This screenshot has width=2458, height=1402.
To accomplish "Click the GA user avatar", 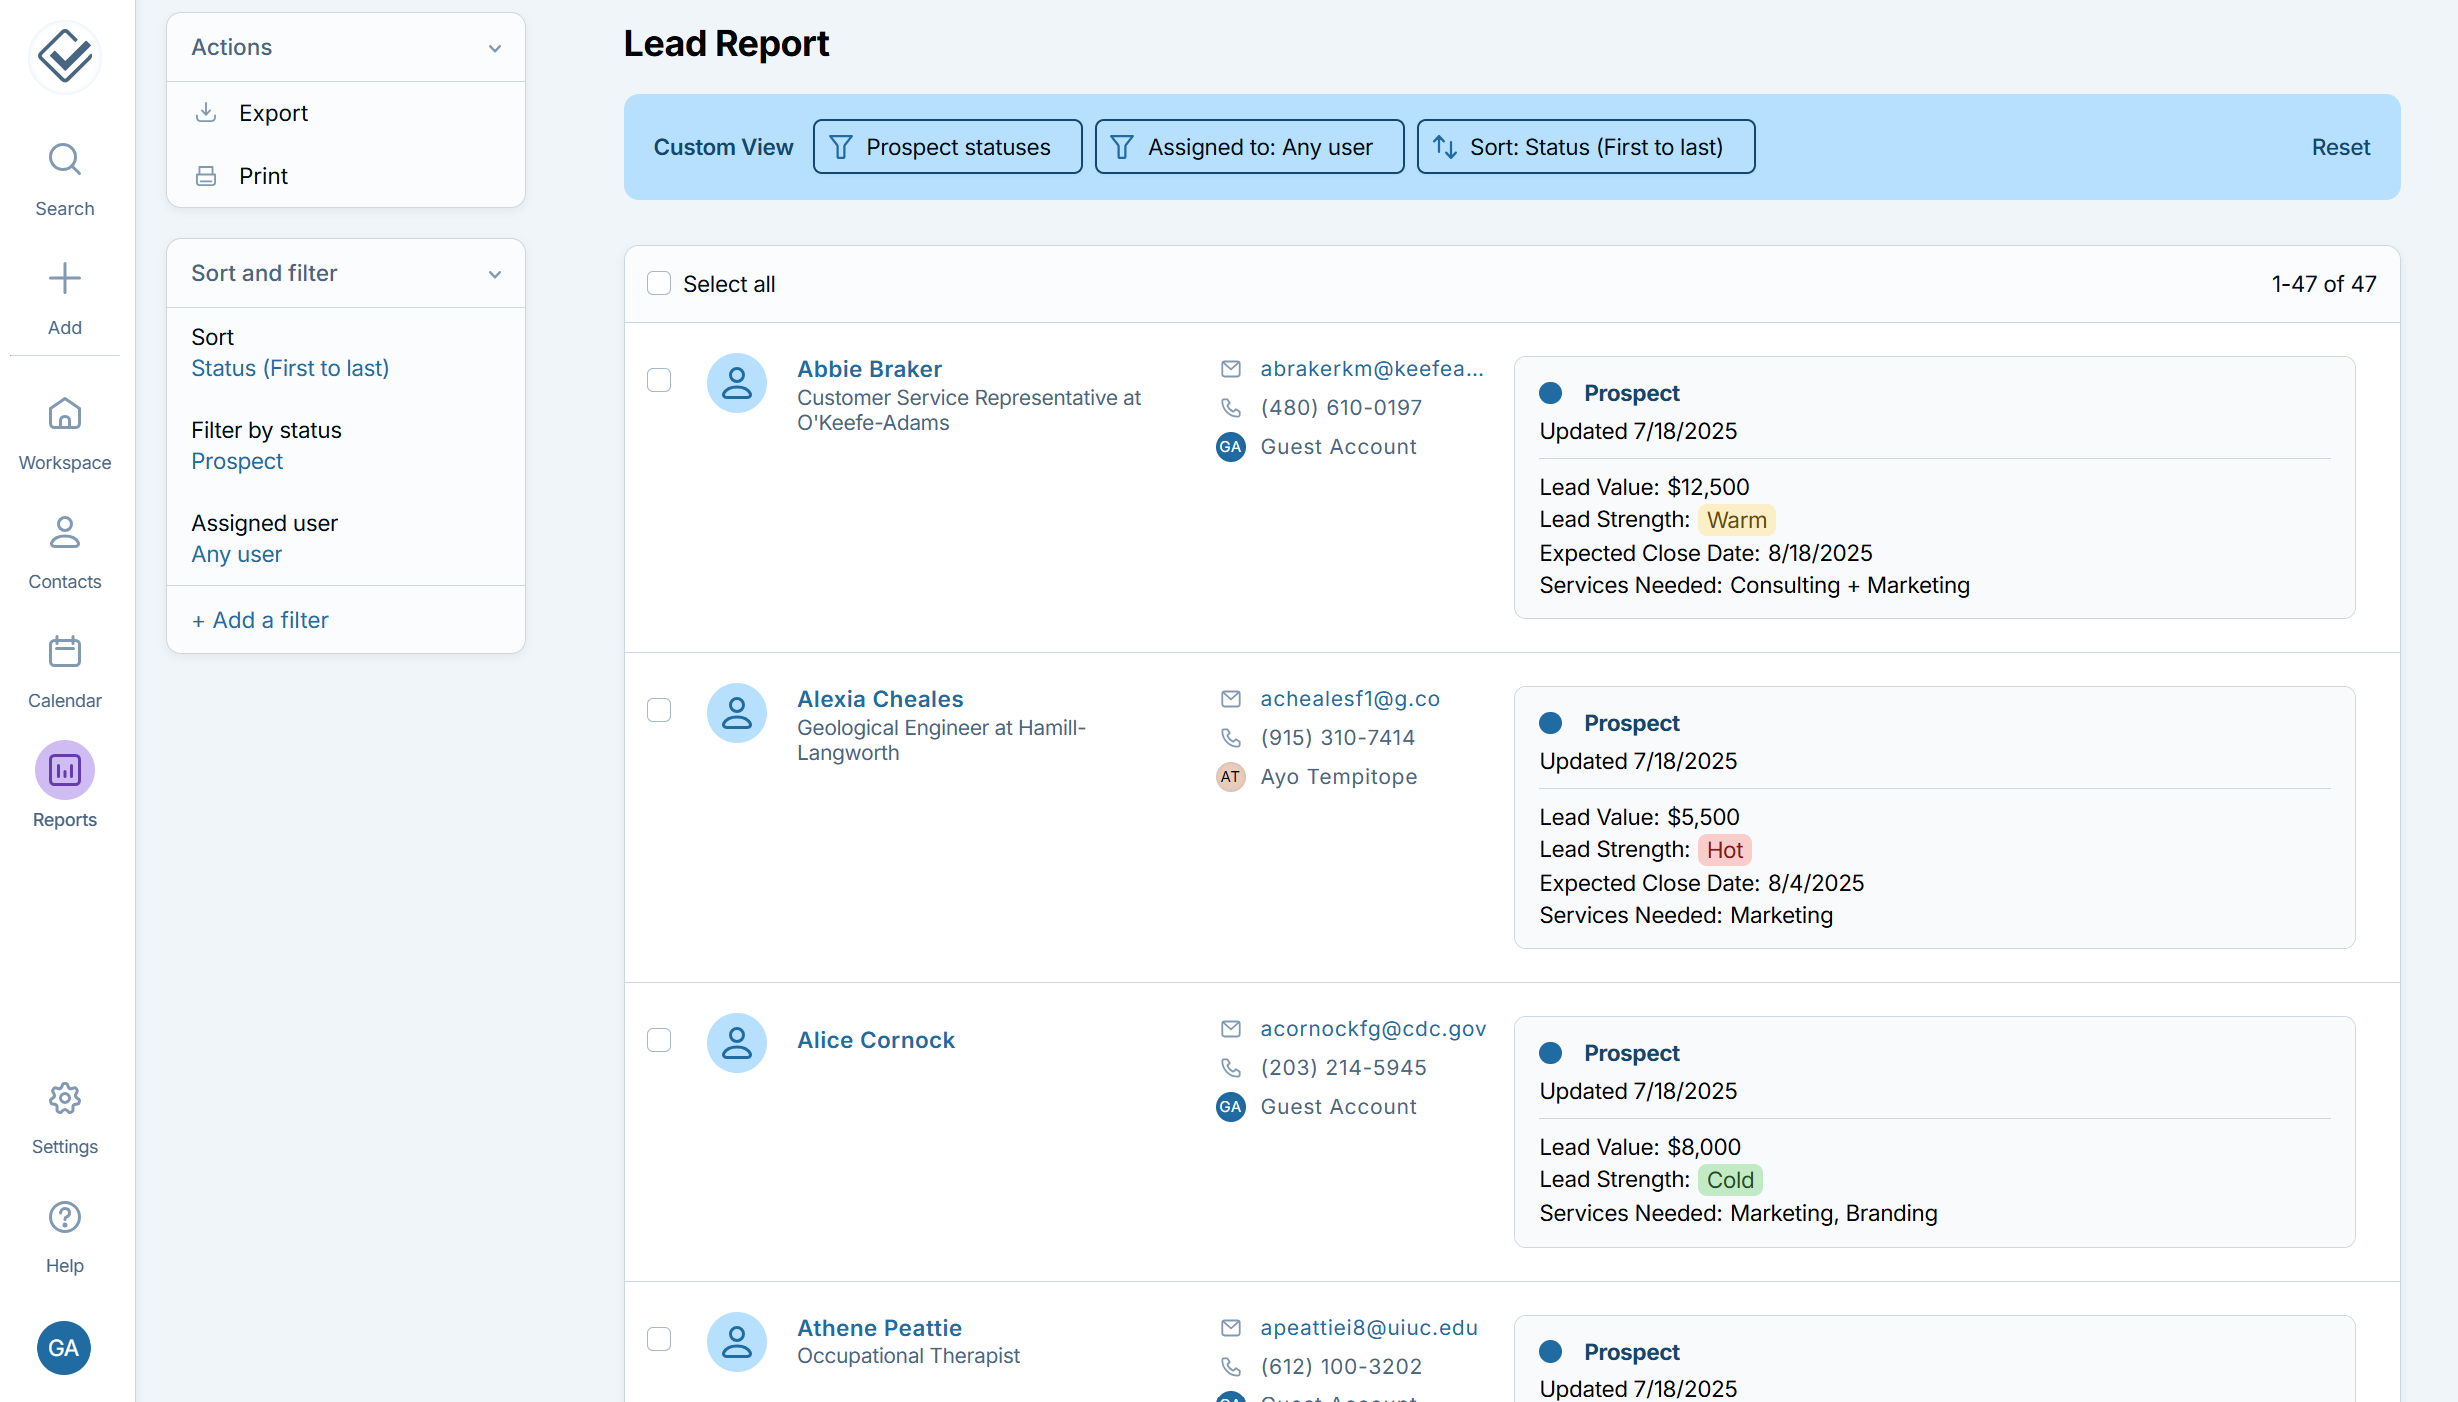I will pyautogui.click(x=64, y=1348).
